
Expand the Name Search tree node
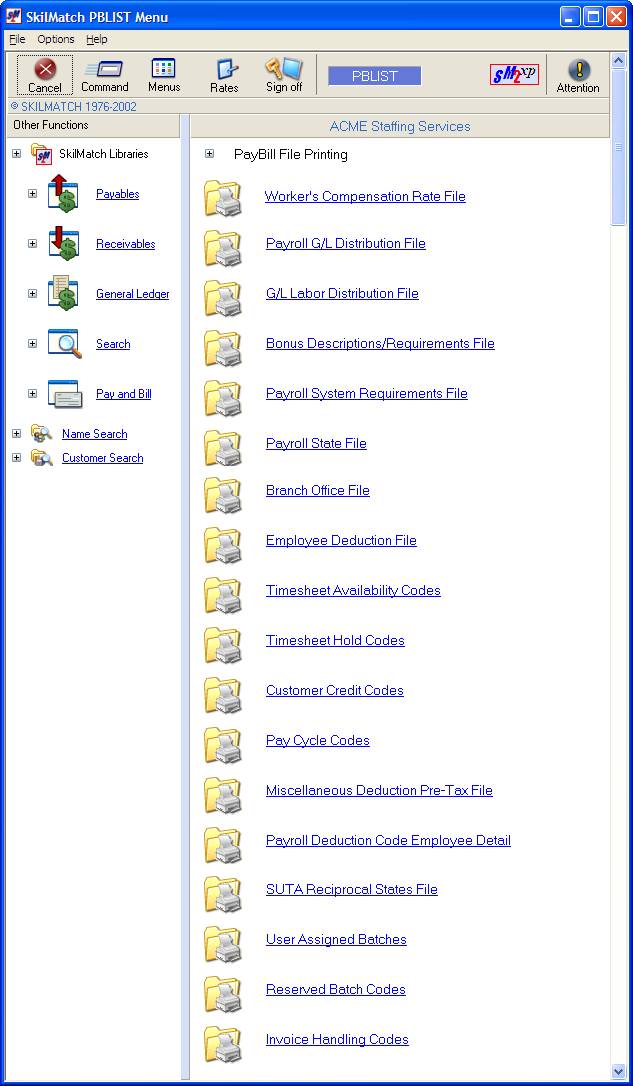17,434
